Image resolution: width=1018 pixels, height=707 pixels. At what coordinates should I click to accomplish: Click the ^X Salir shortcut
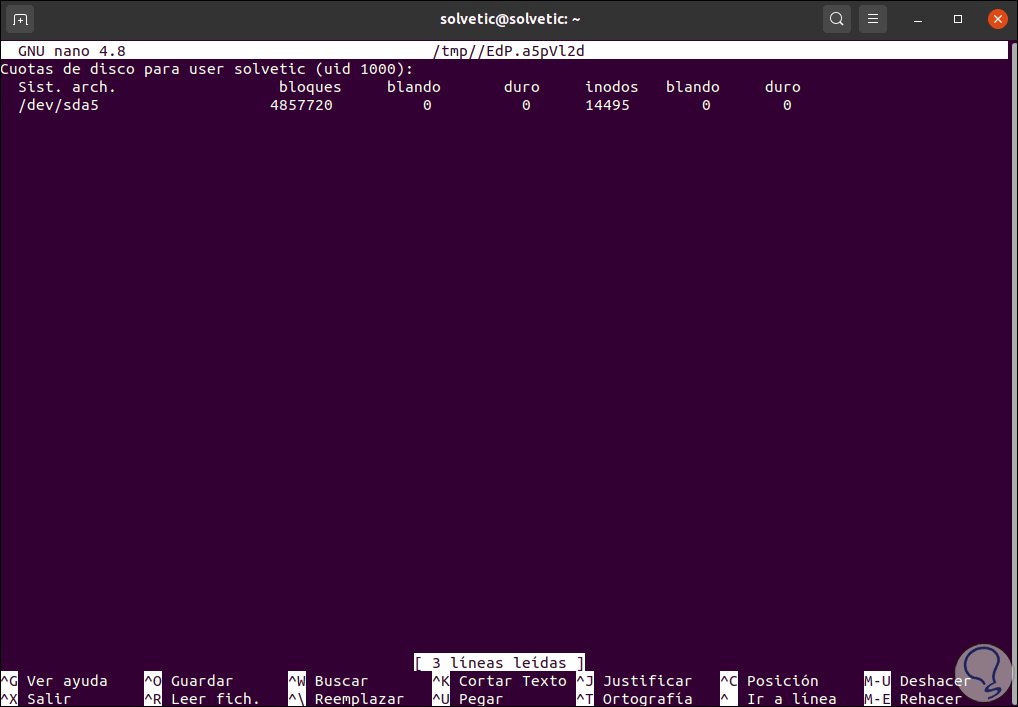[36, 699]
